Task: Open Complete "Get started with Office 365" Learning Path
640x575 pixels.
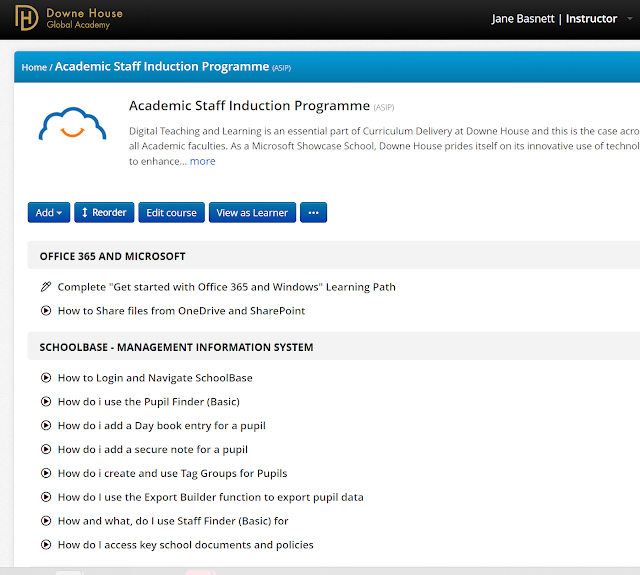Action: [227, 287]
